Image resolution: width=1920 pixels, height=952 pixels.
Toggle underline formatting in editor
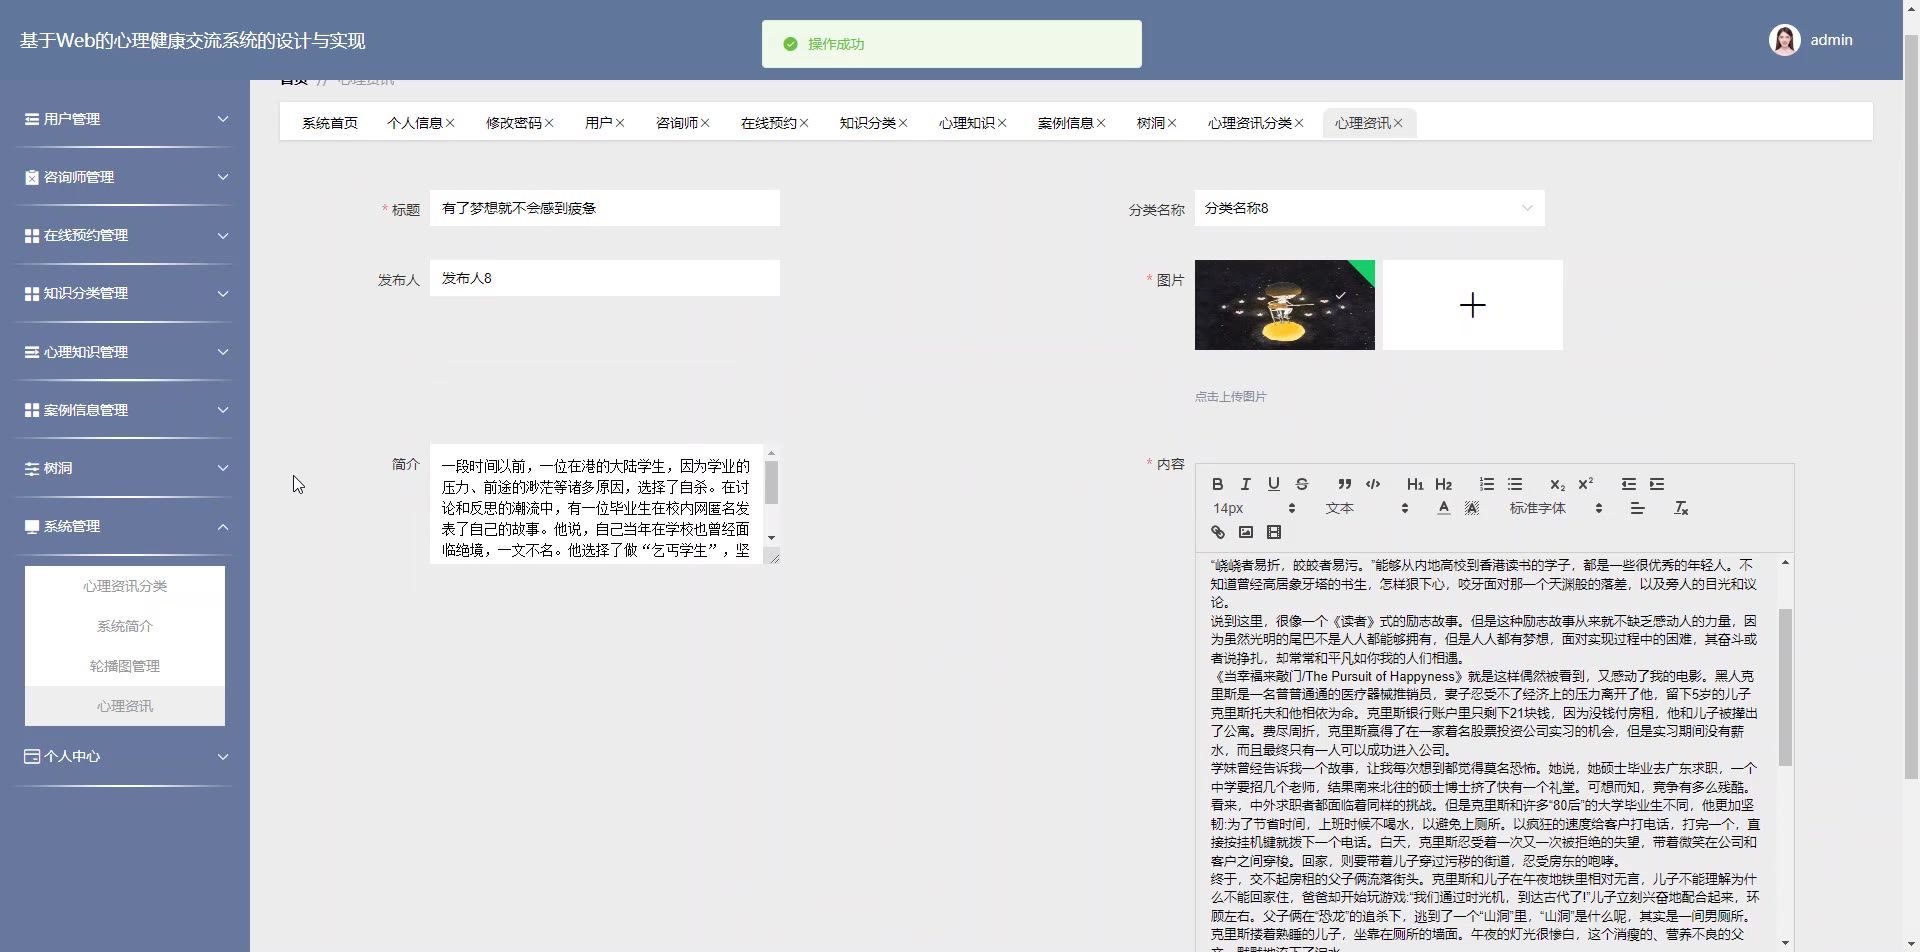click(x=1274, y=484)
